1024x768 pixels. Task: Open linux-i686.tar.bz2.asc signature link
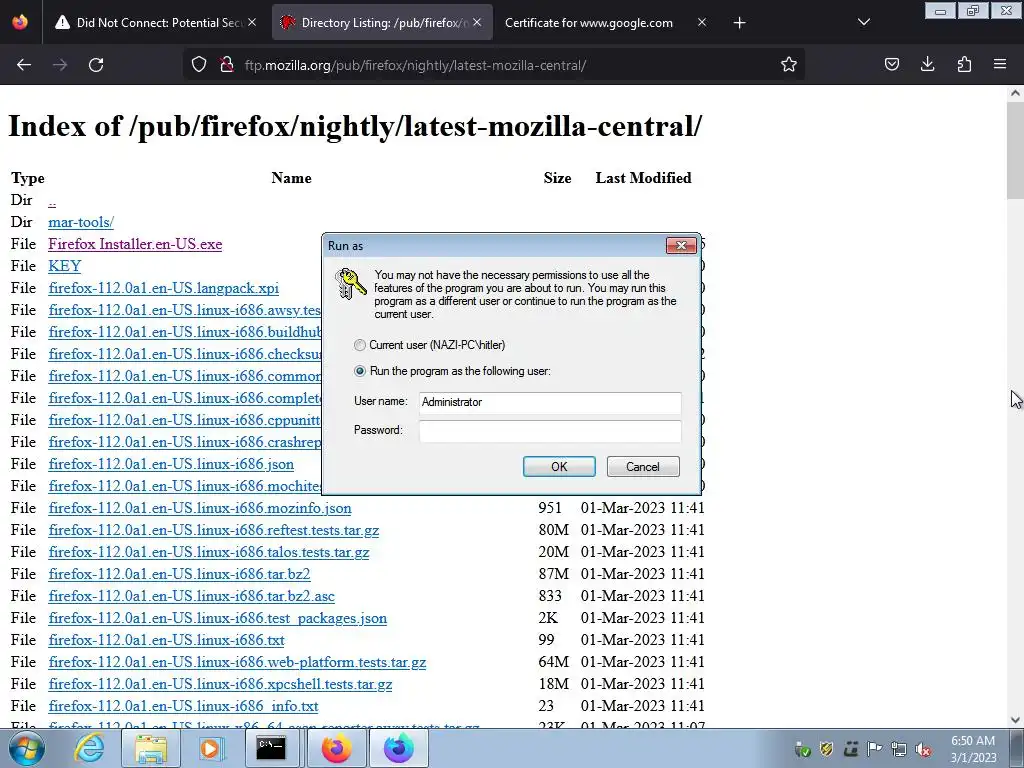pyautogui.click(x=191, y=596)
